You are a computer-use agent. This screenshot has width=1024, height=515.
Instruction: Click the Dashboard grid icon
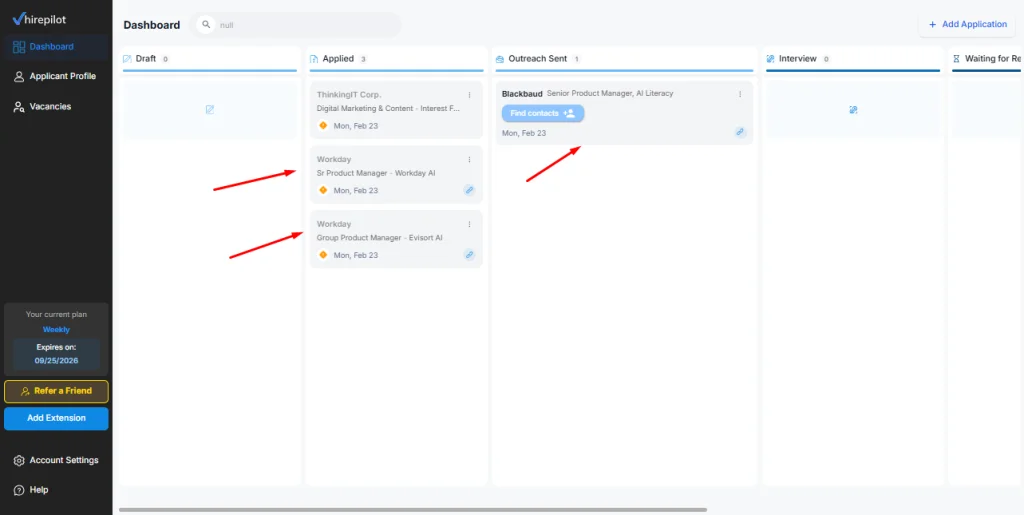(x=19, y=47)
